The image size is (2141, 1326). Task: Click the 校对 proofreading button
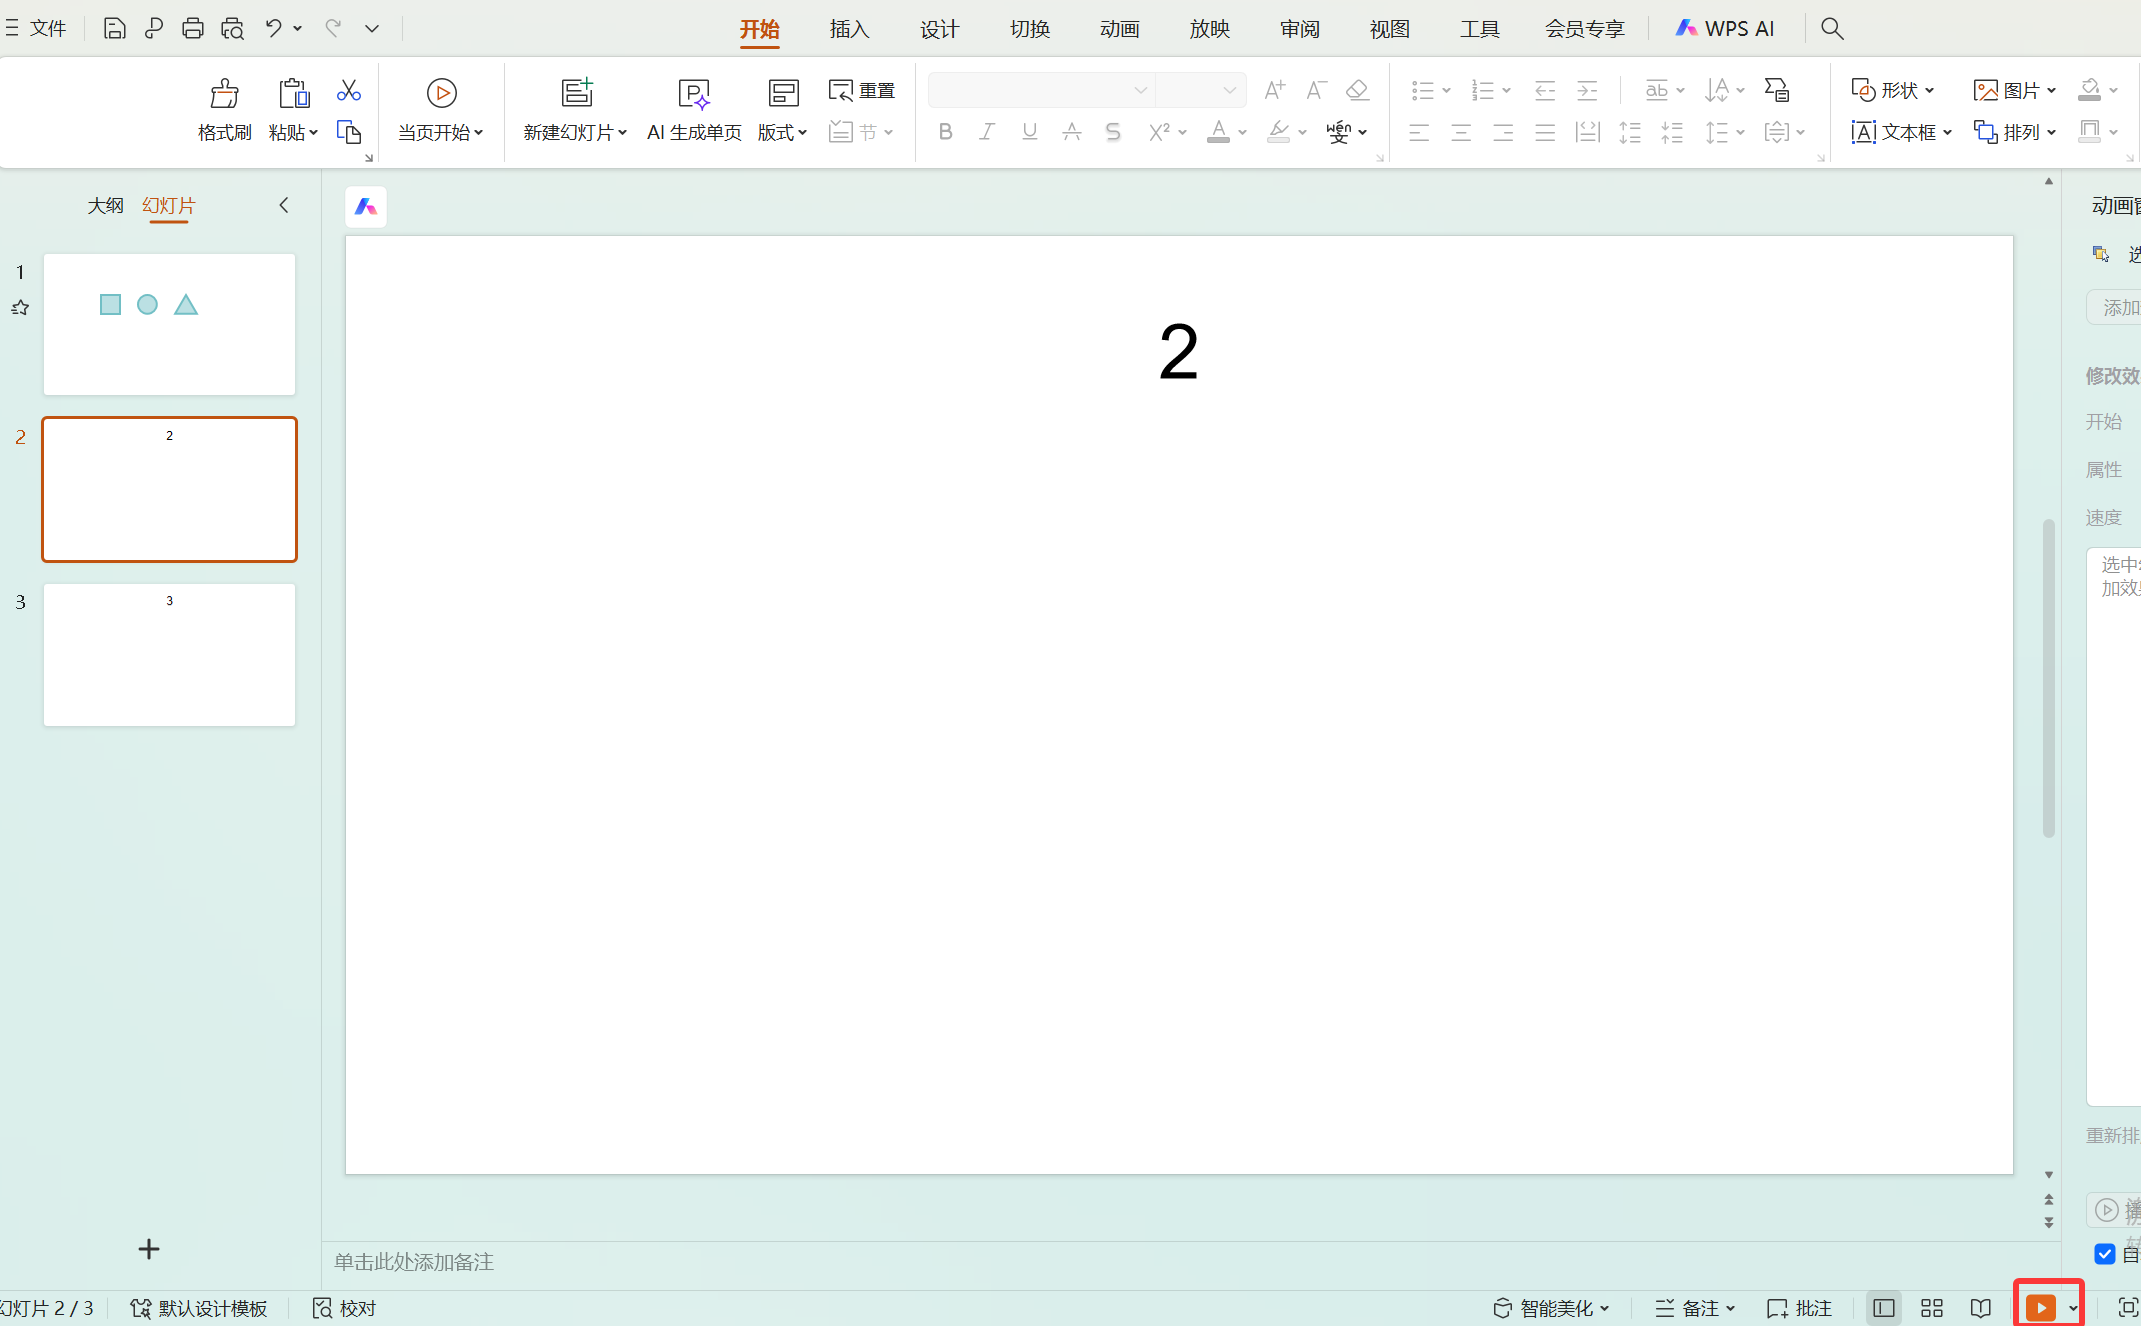click(345, 1308)
